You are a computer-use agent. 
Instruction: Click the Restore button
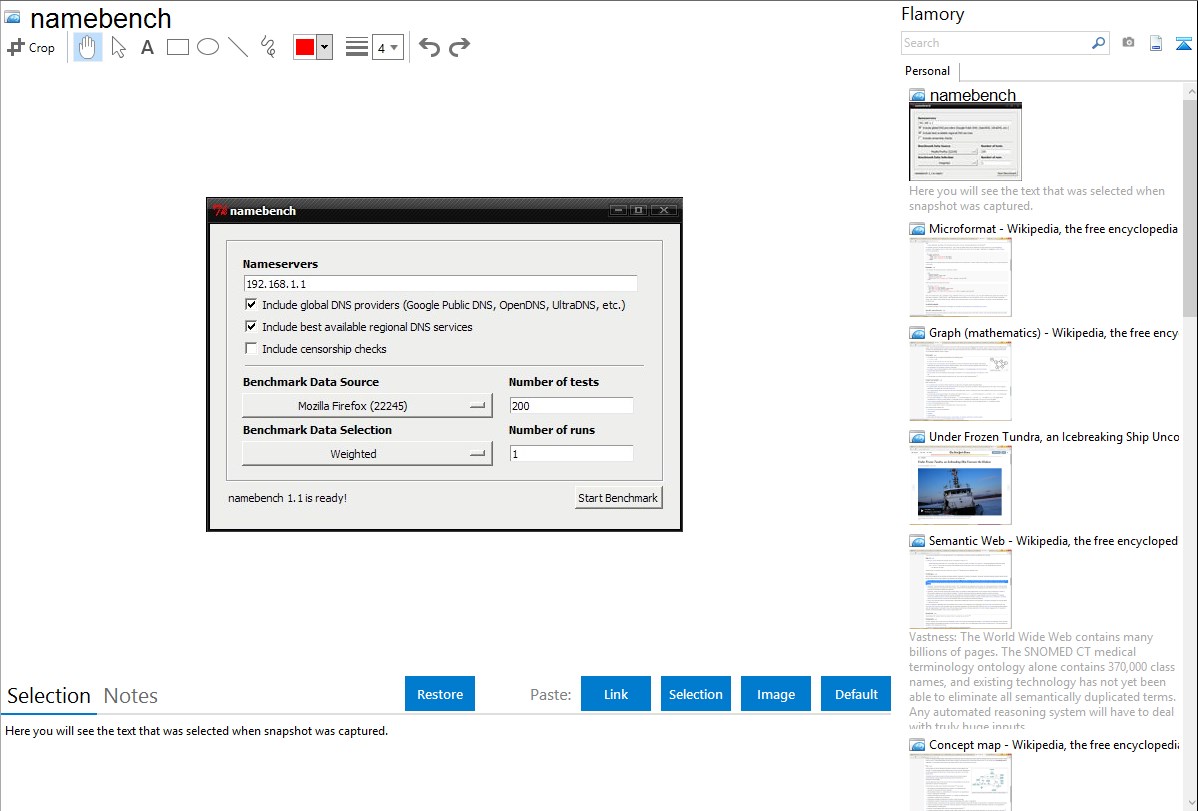click(440, 694)
